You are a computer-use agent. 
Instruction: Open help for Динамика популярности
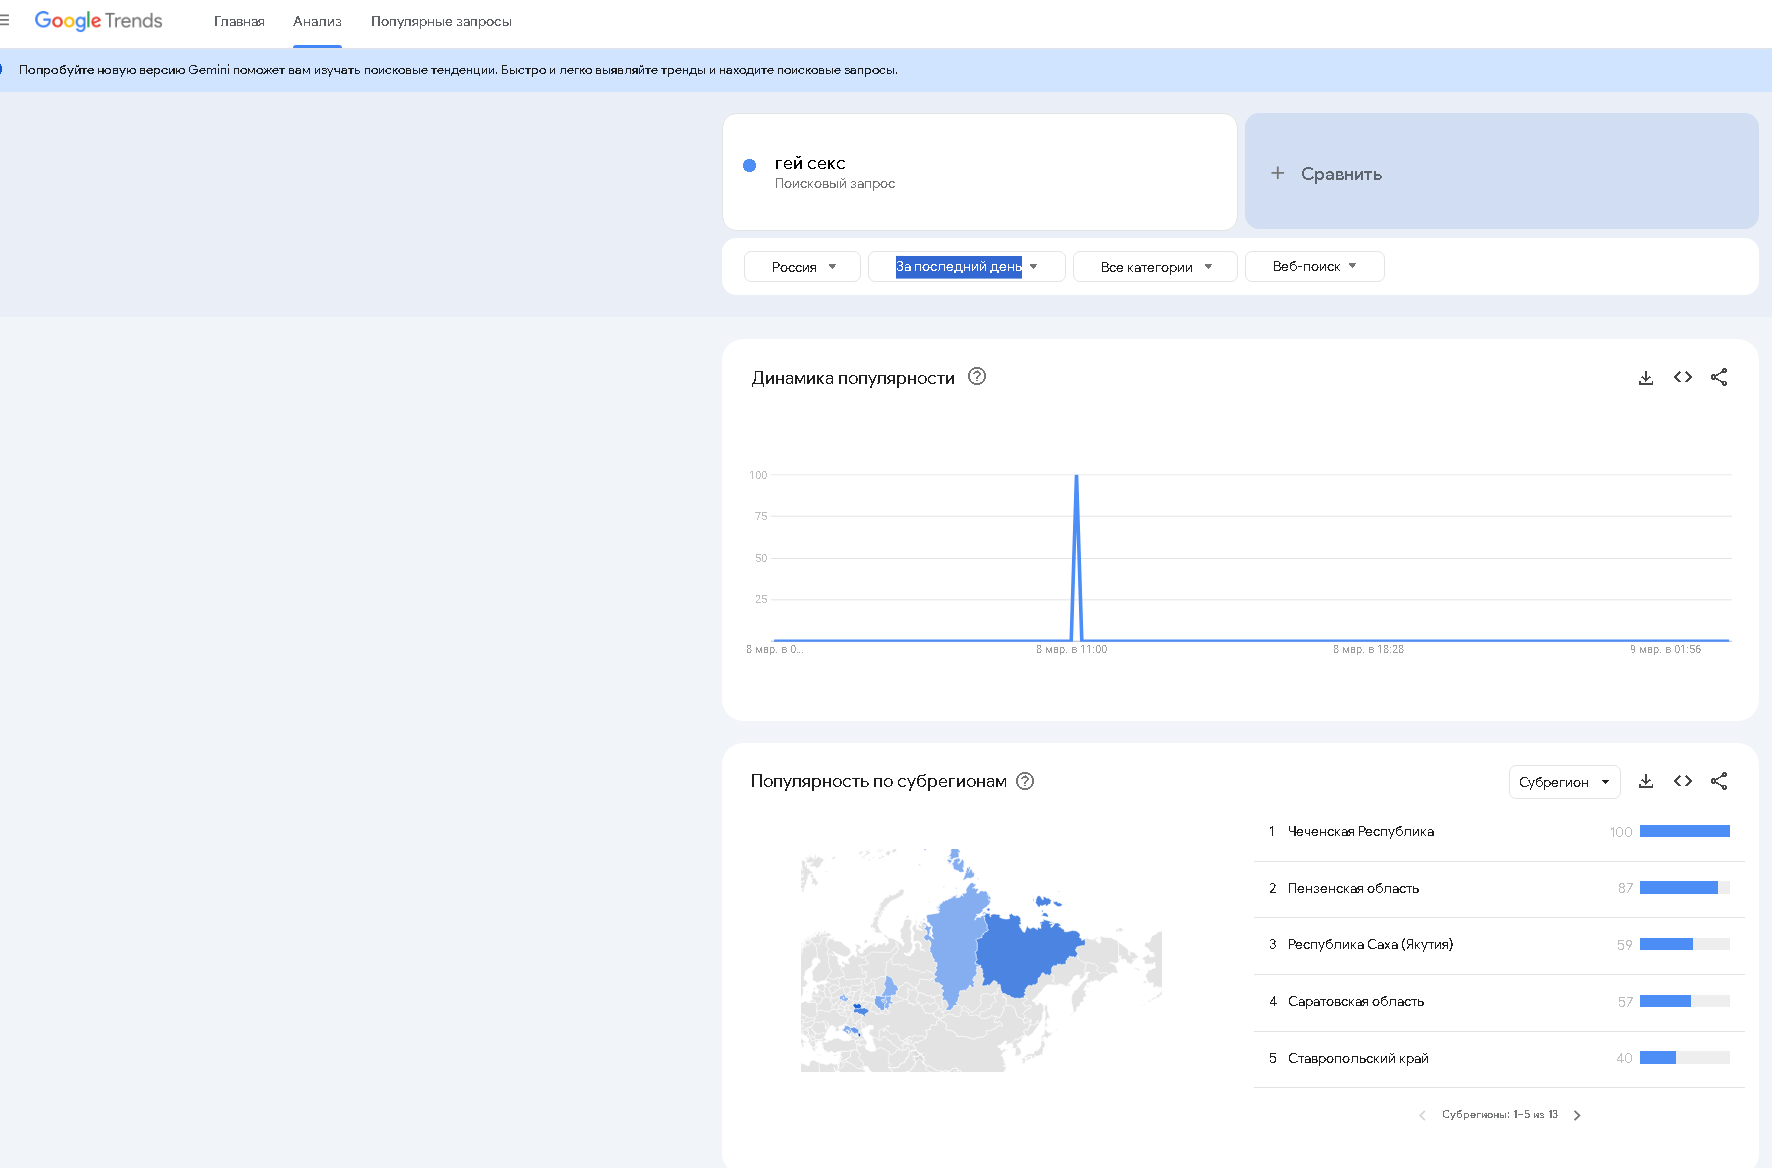point(977,377)
